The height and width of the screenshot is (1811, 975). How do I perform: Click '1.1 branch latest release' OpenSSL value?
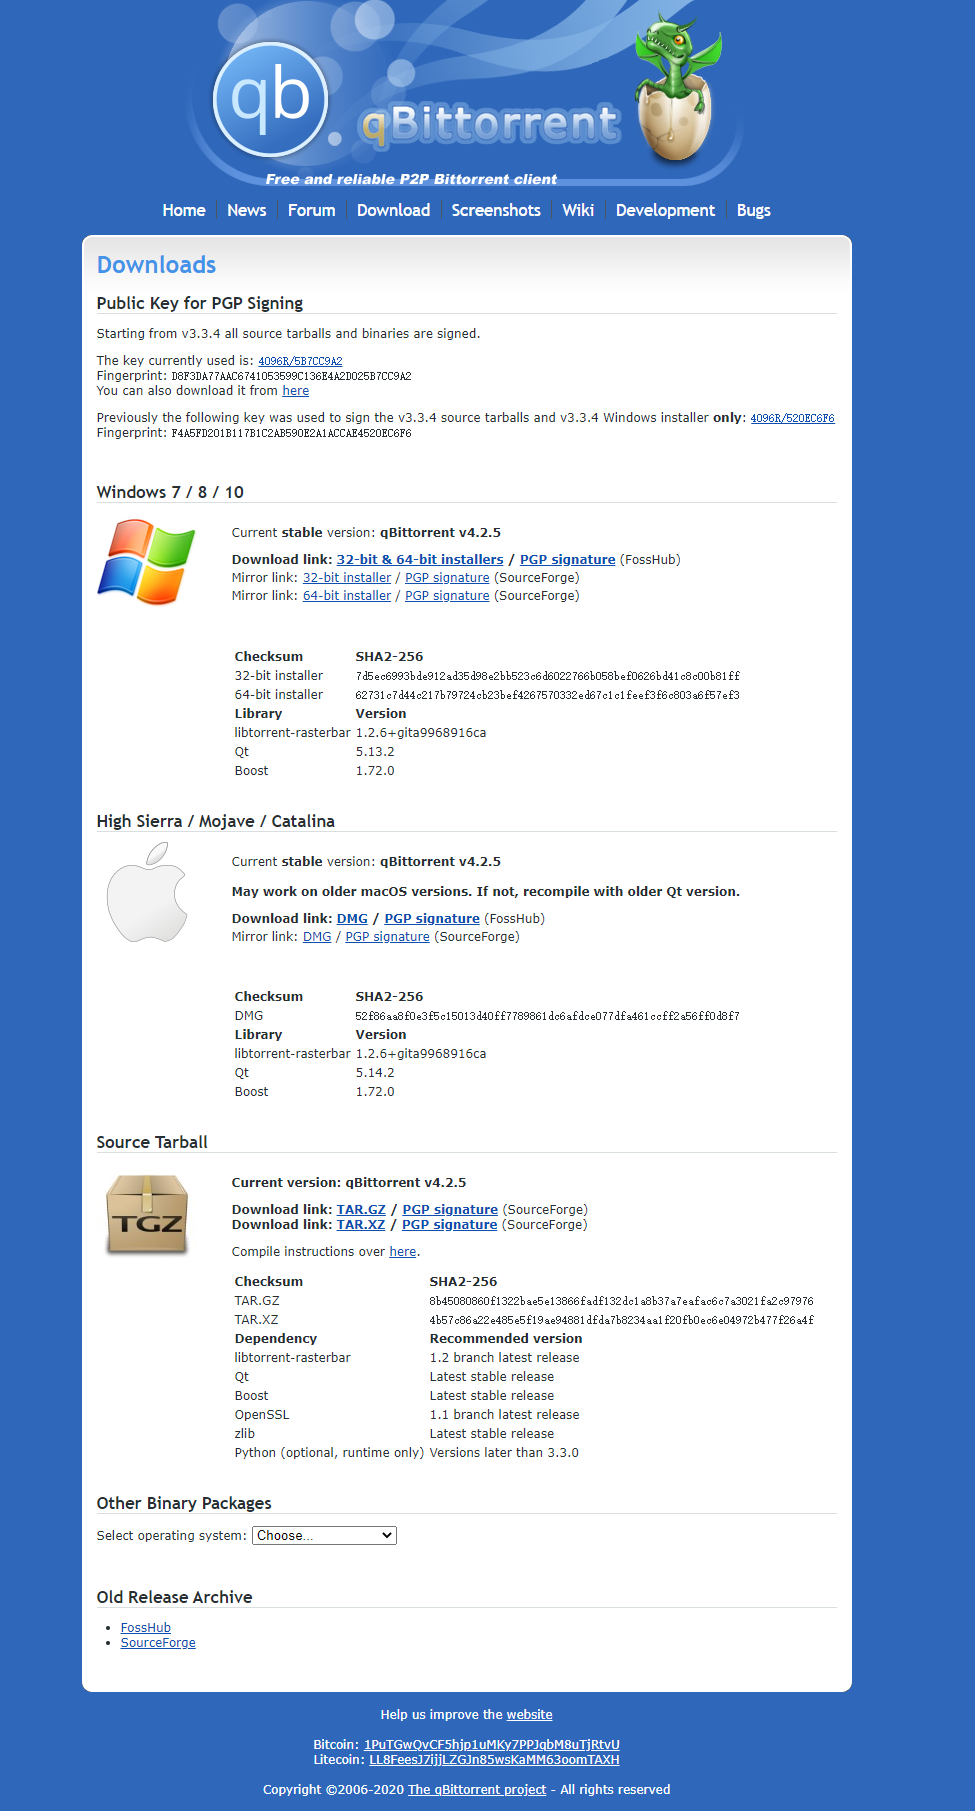click(505, 1415)
